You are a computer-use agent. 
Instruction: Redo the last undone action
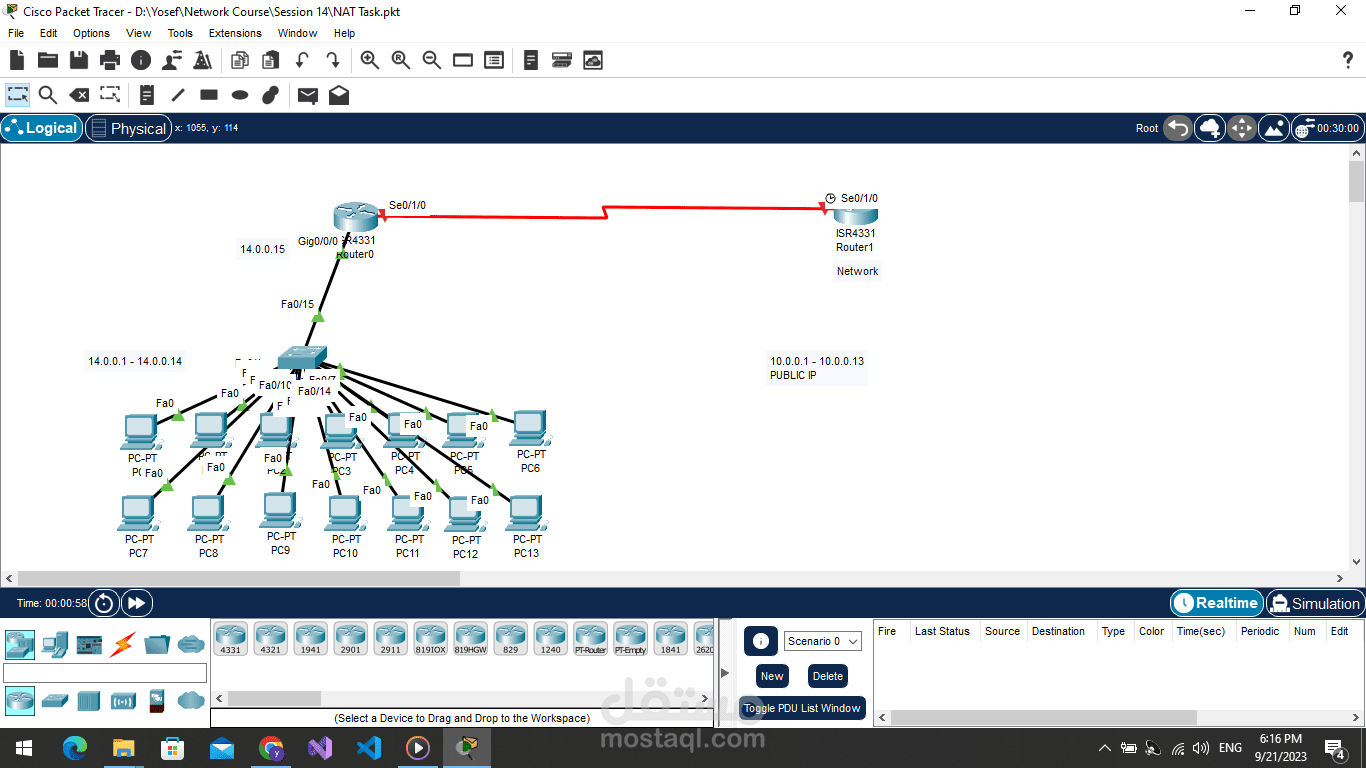click(333, 61)
